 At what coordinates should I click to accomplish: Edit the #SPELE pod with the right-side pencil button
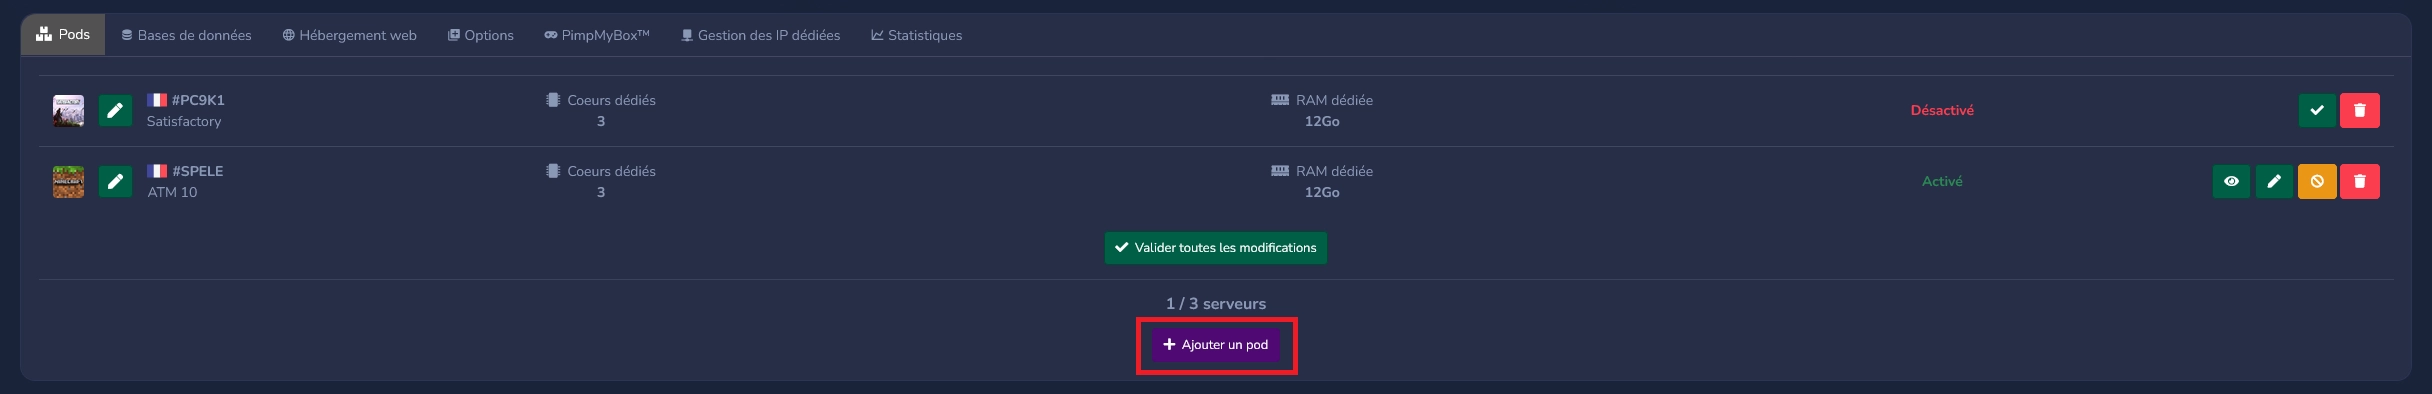coord(2274,181)
